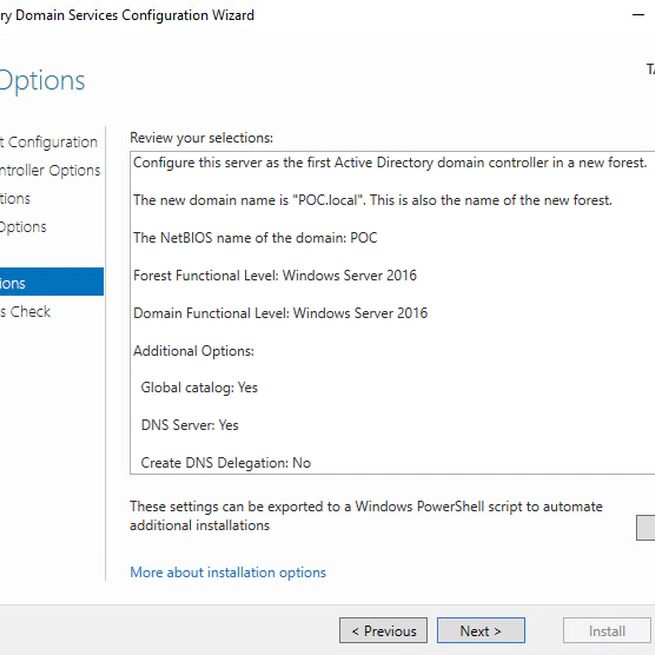Click the Review your selections label
The height and width of the screenshot is (655, 655).
tap(201, 138)
